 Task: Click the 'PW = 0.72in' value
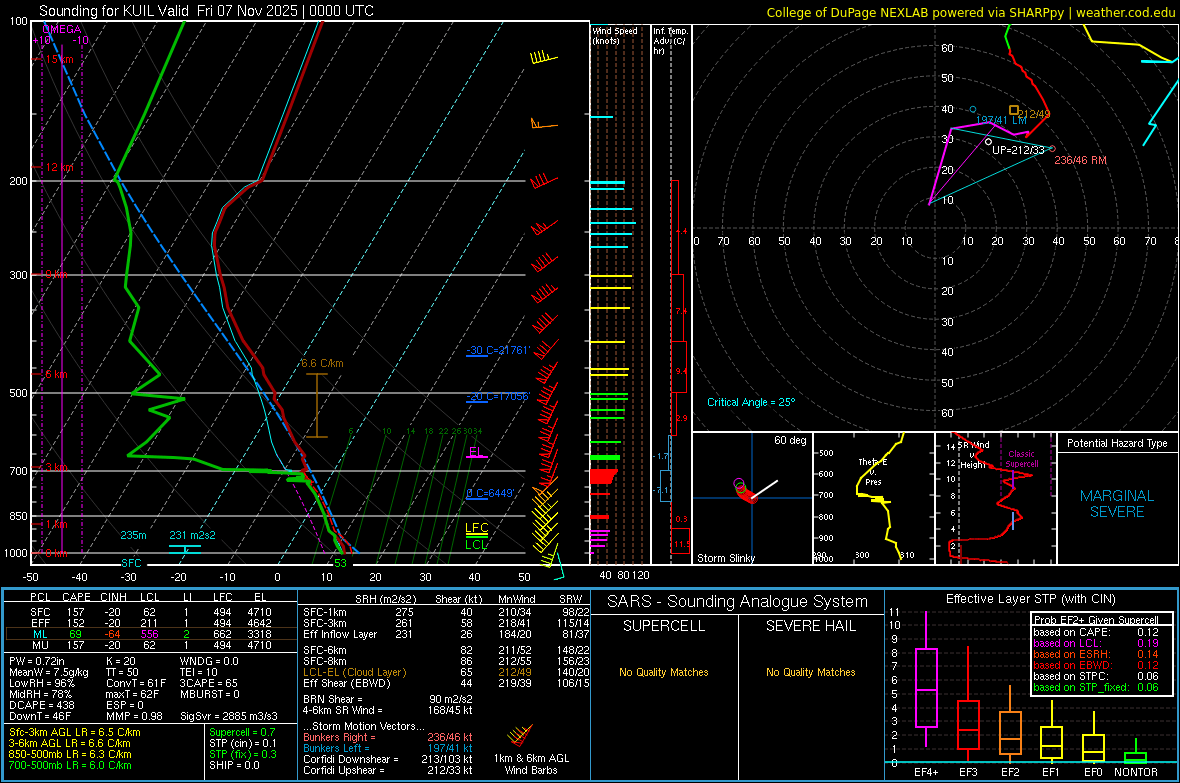click(36, 661)
